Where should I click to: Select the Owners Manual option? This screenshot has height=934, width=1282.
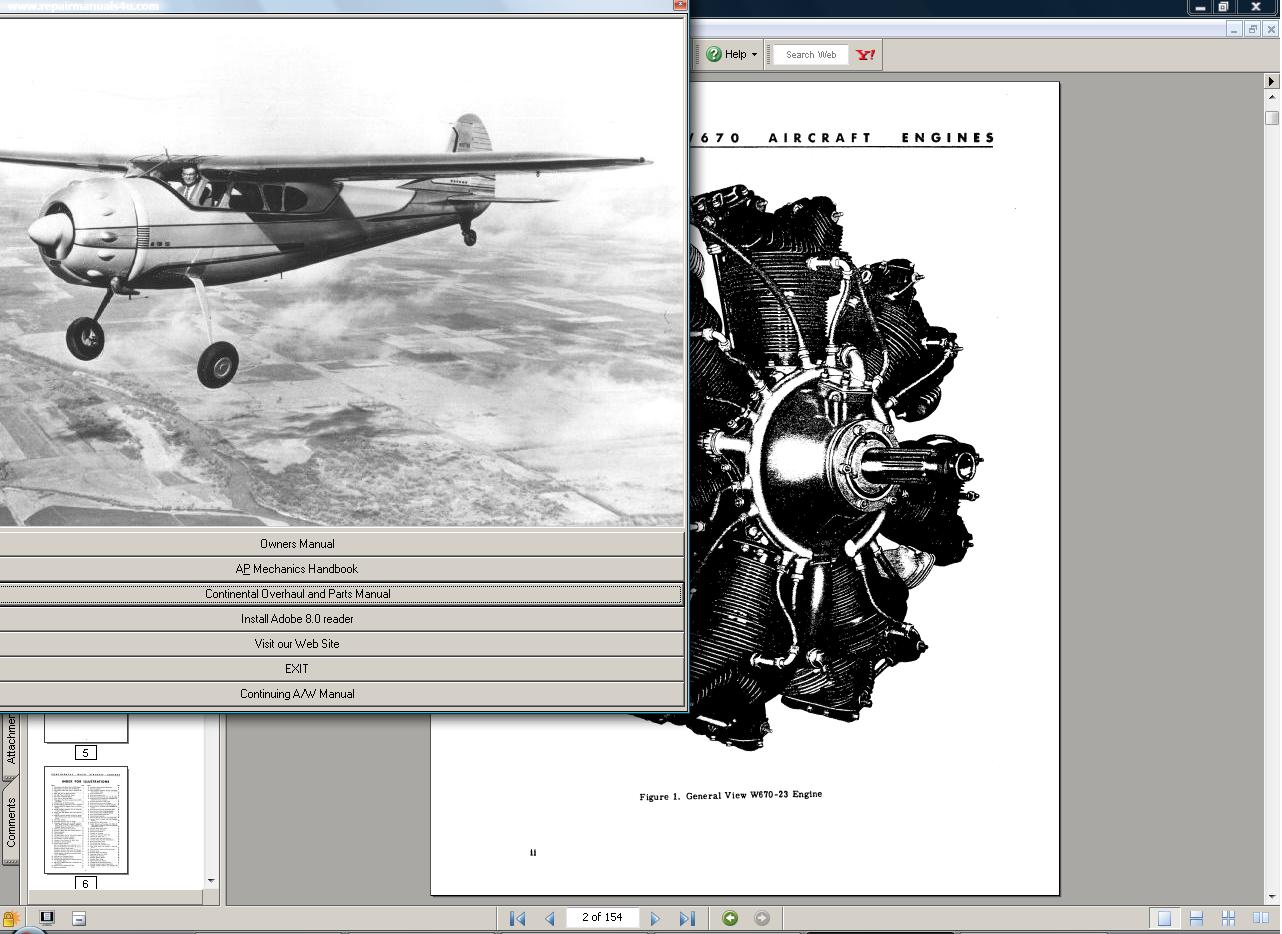coord(296,543)
